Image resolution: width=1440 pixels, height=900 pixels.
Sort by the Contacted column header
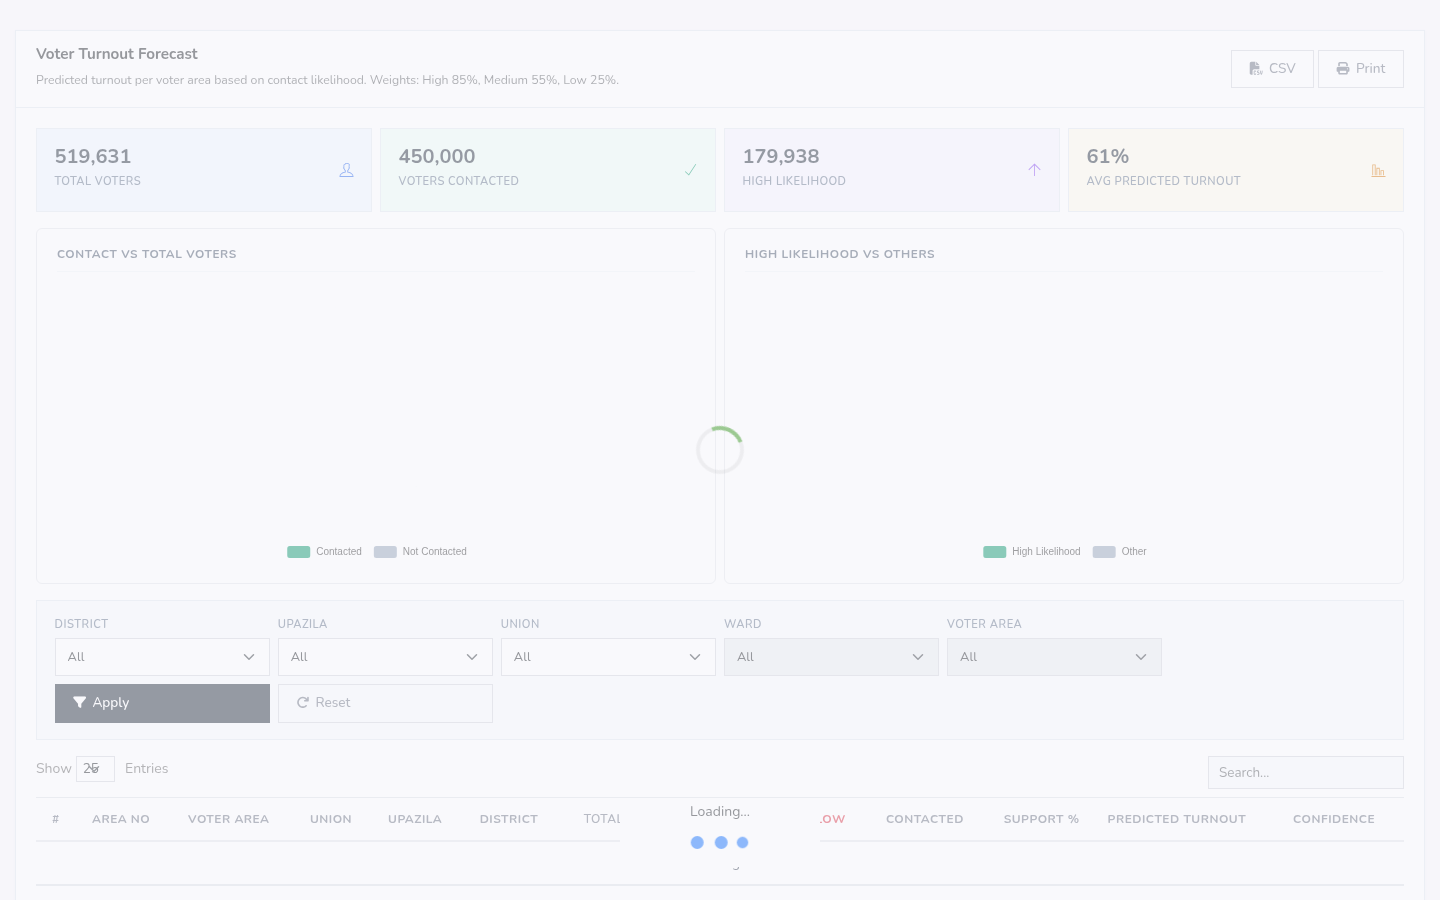tap(925, 819)
